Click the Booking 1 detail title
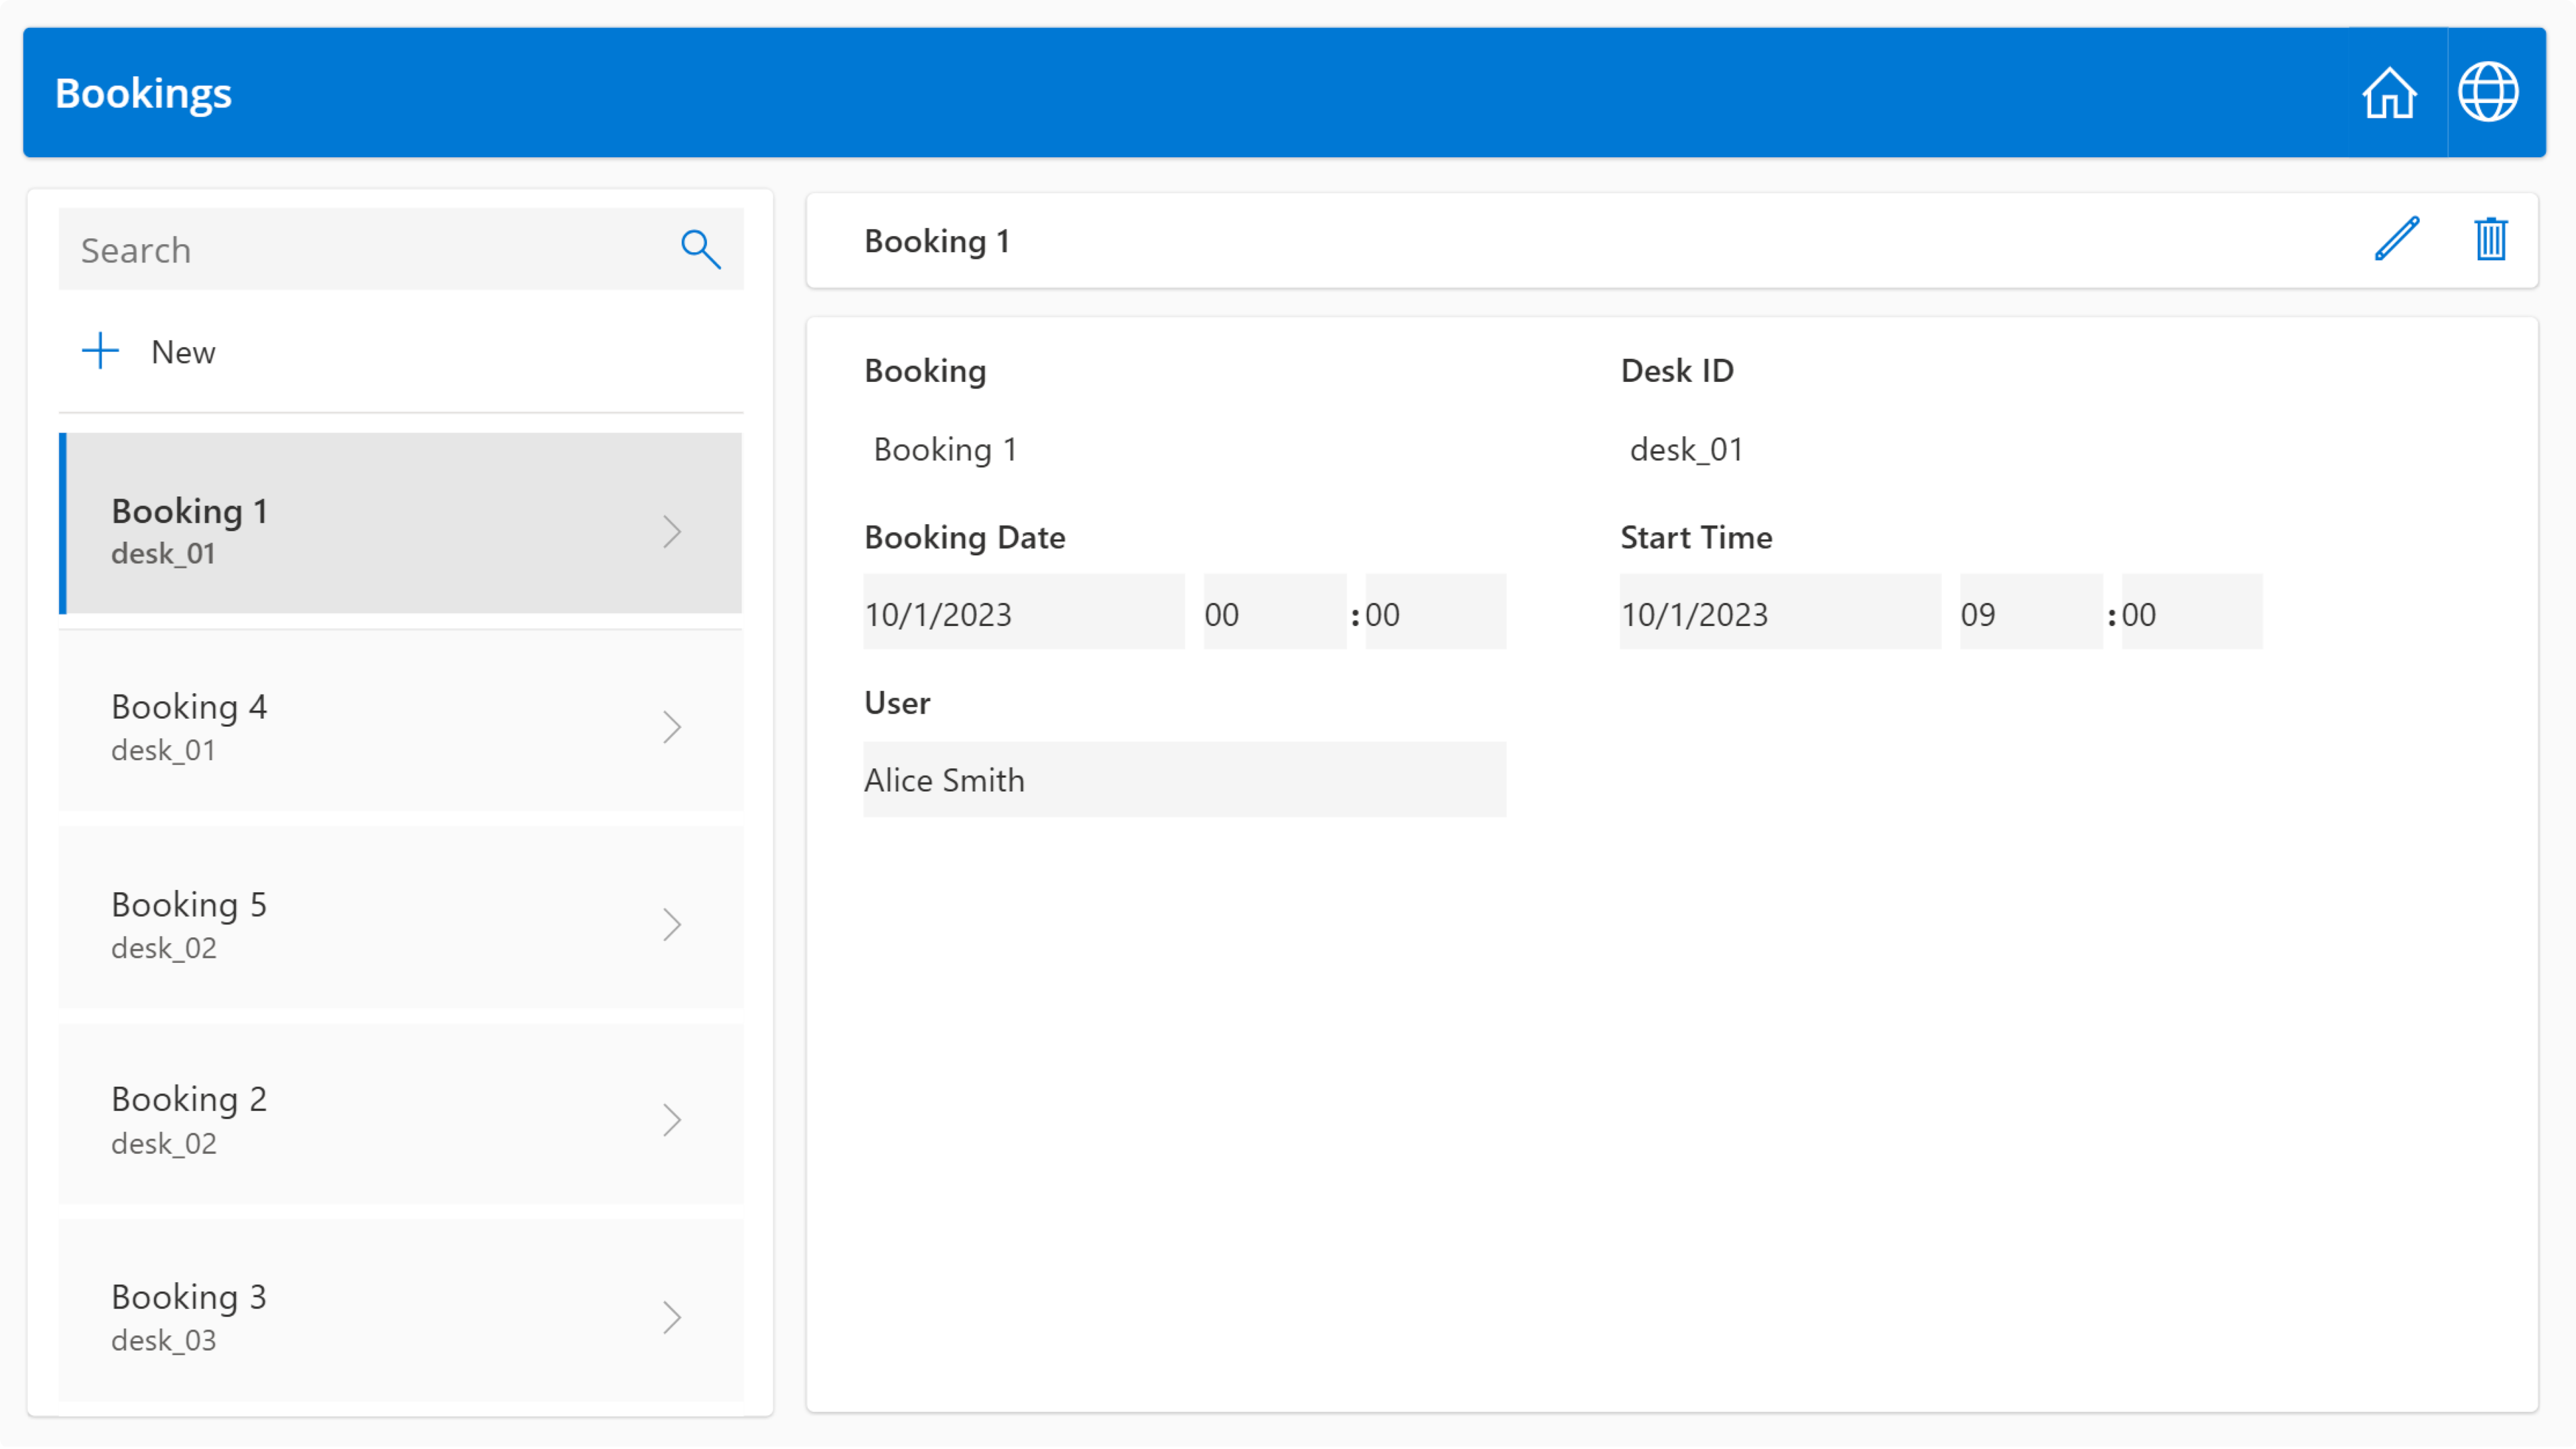Image resolution: width=2576 pixels, height=1449 pixels. 937,241
